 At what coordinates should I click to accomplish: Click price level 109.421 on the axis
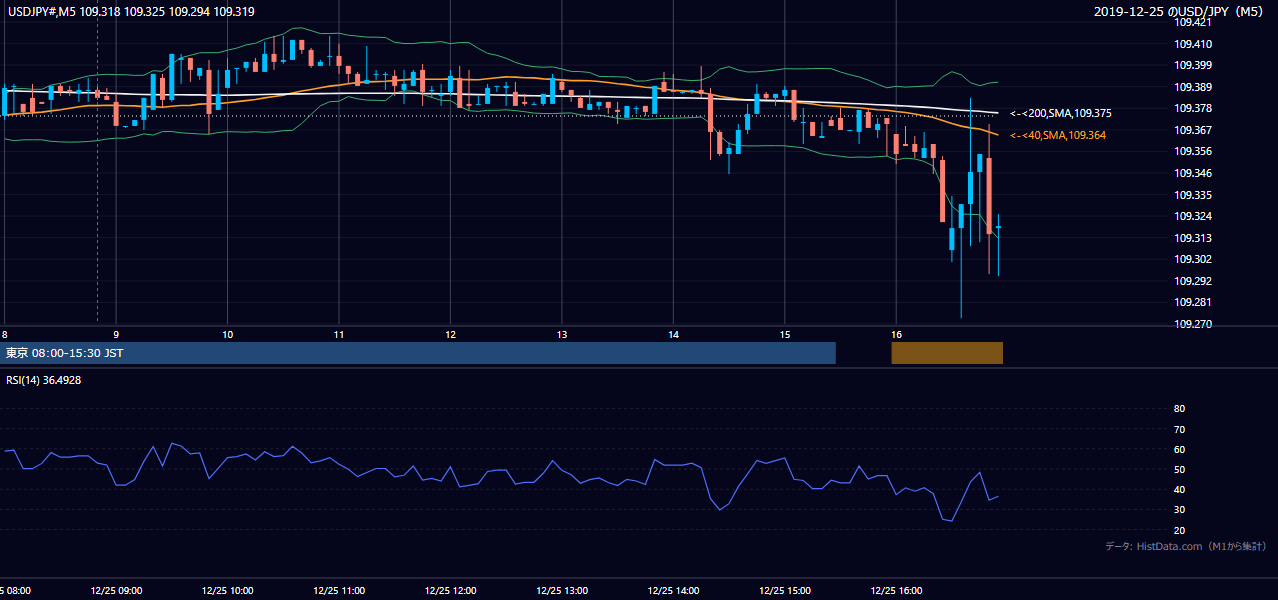tap(1193, 22)
